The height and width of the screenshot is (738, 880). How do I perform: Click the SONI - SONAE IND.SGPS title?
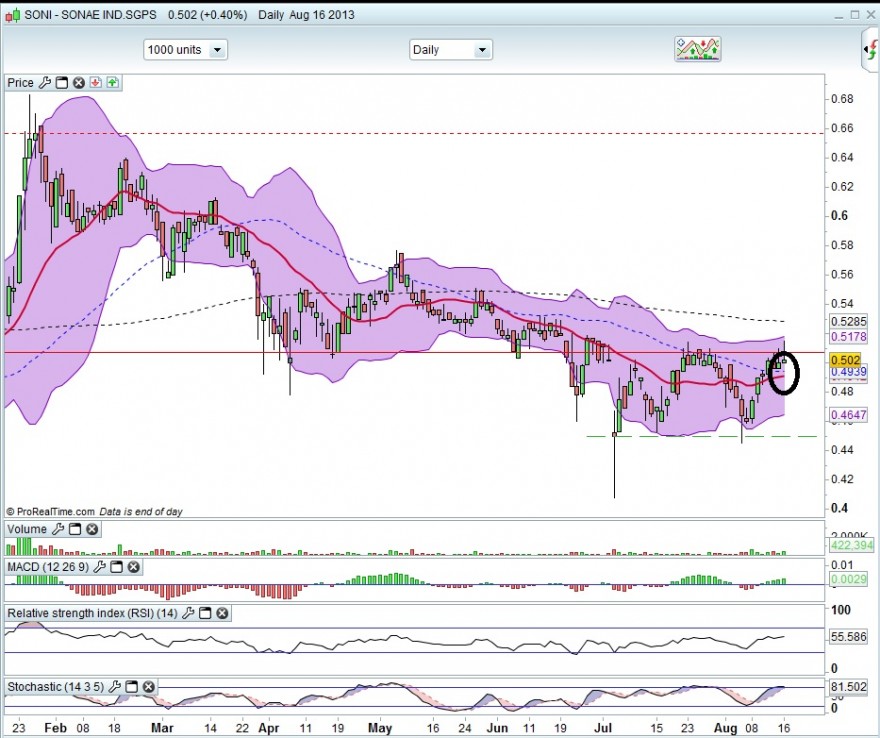click(x=90, y=15)
